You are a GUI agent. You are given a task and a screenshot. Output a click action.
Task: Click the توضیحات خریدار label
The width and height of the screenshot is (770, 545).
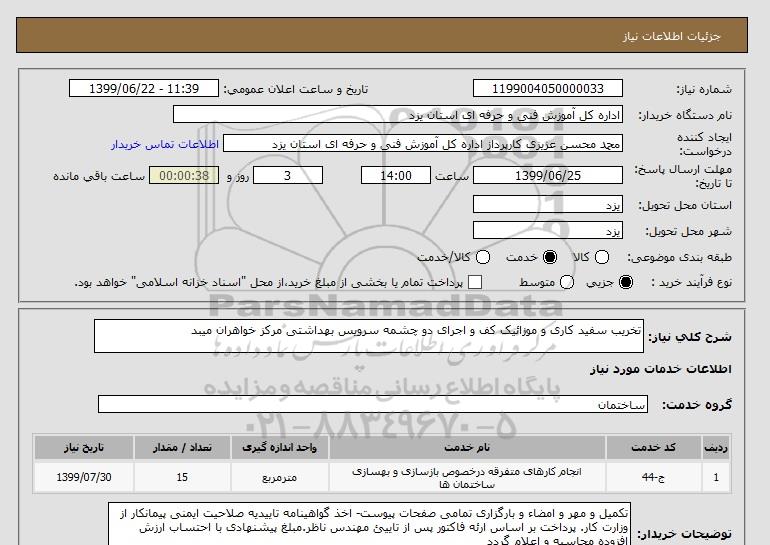click(x=685, y=534)
